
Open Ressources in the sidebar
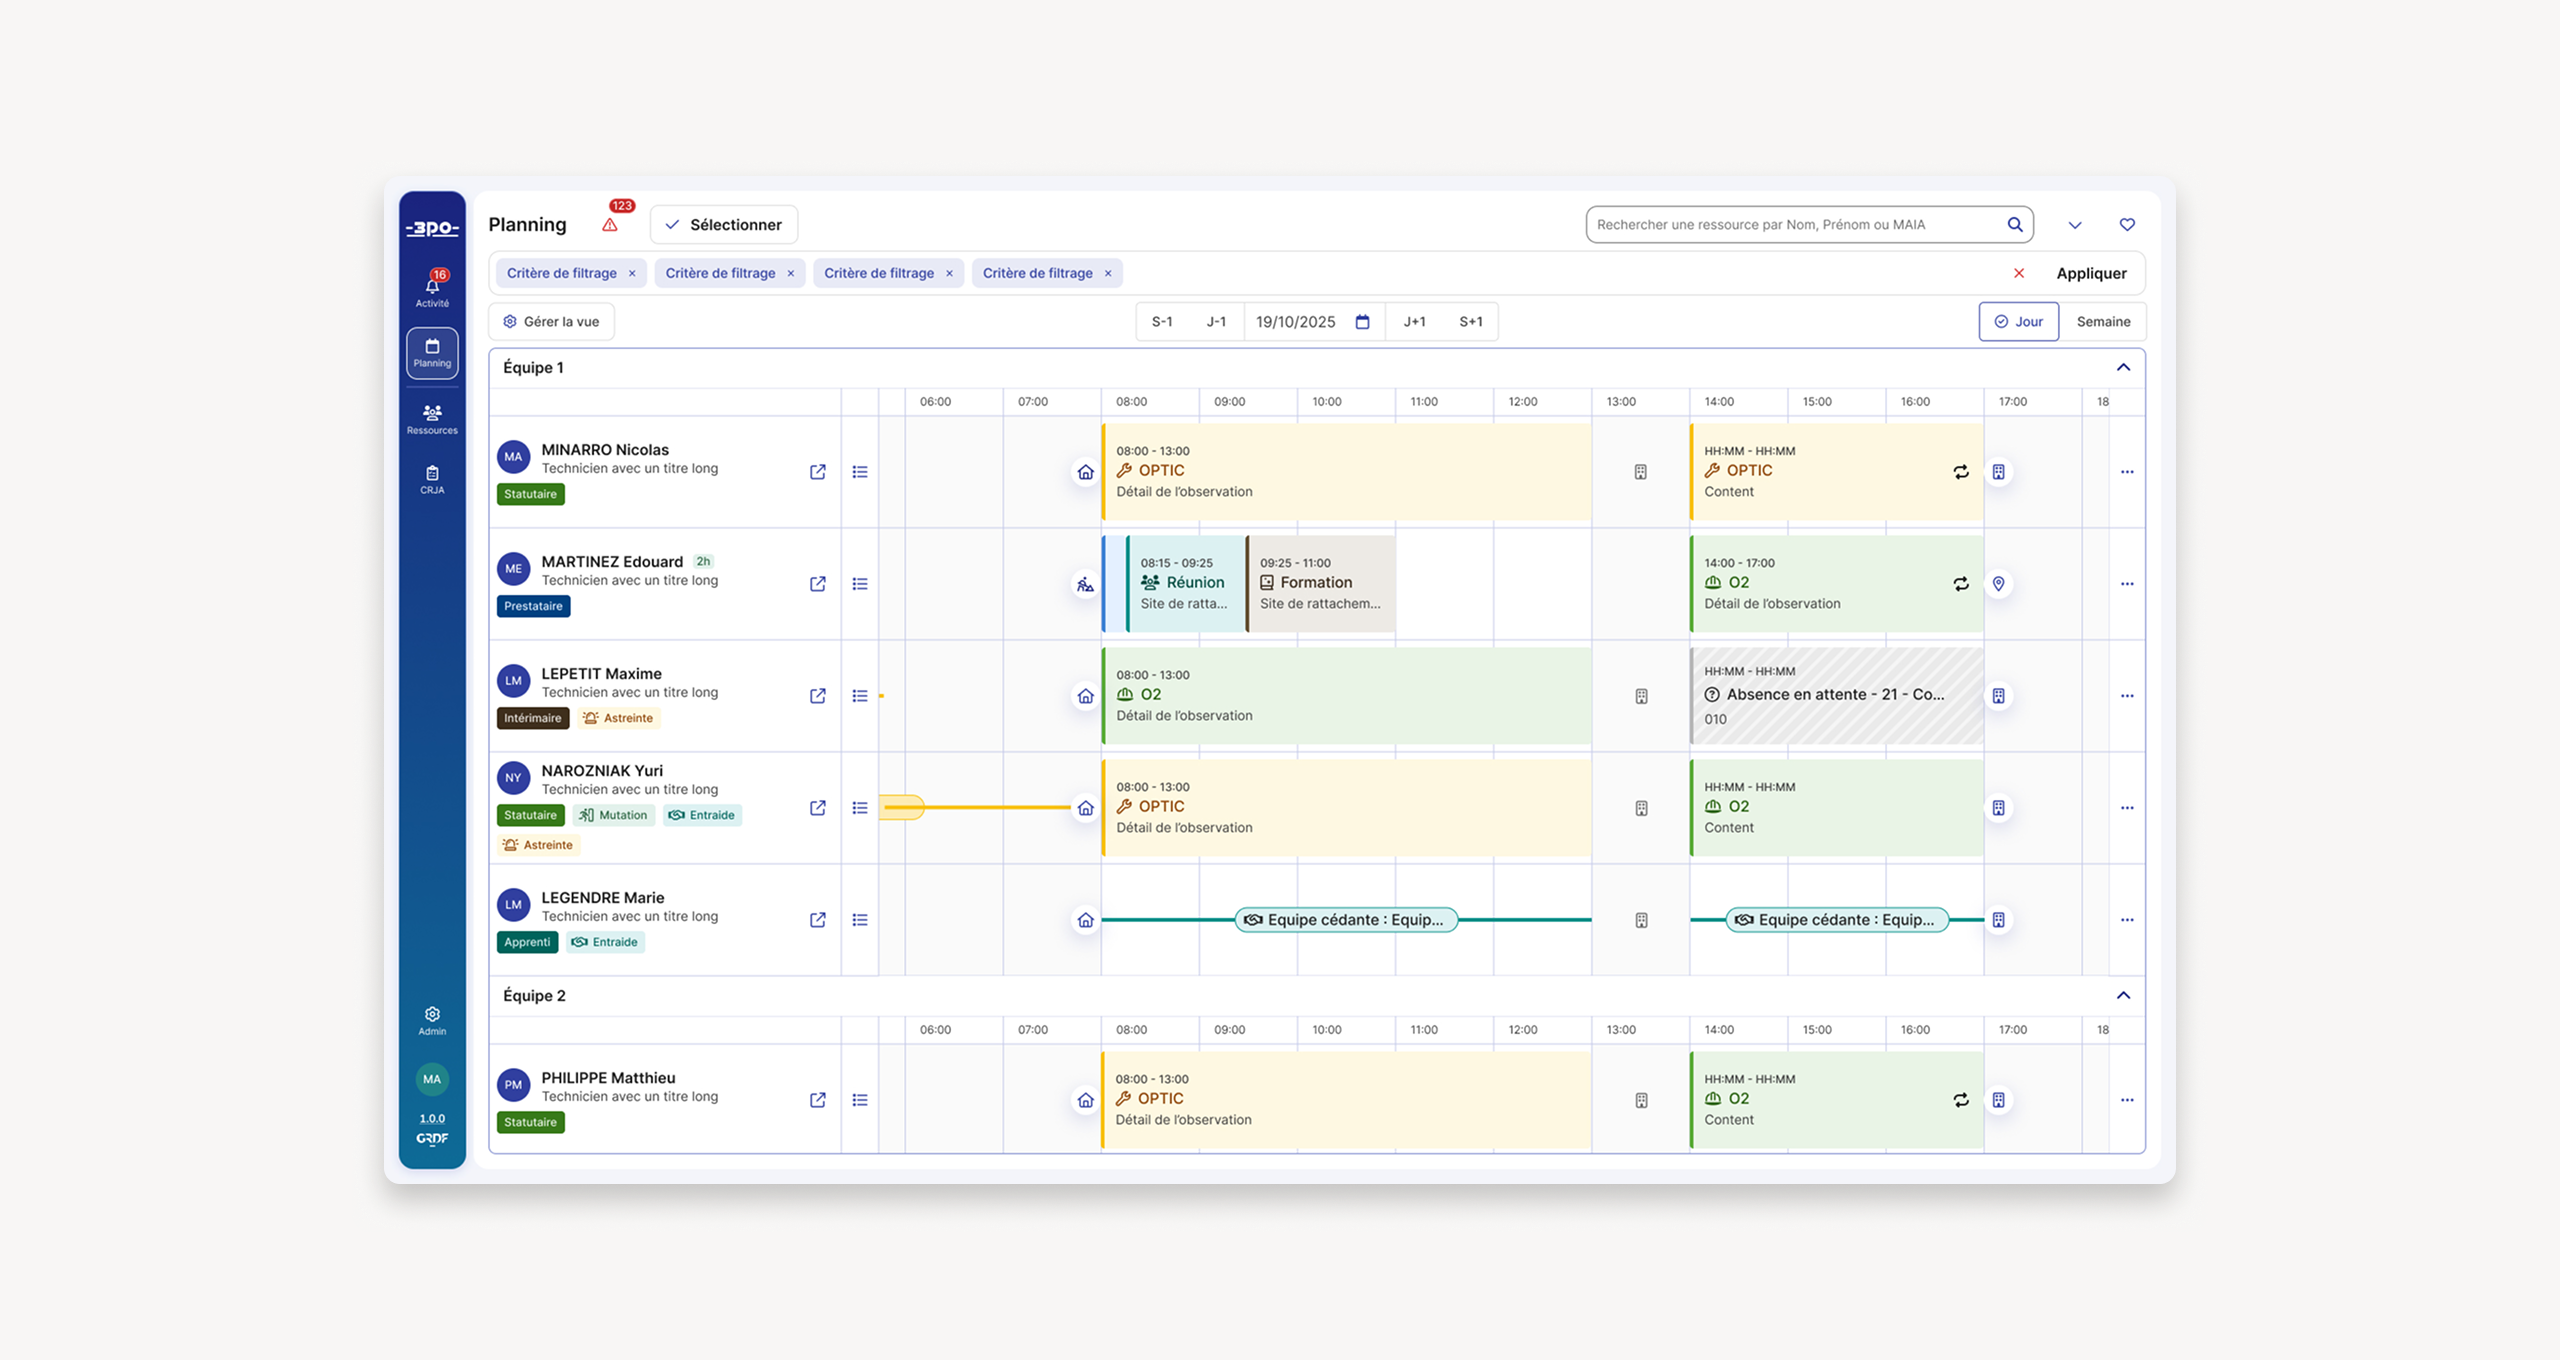point(432,419)
